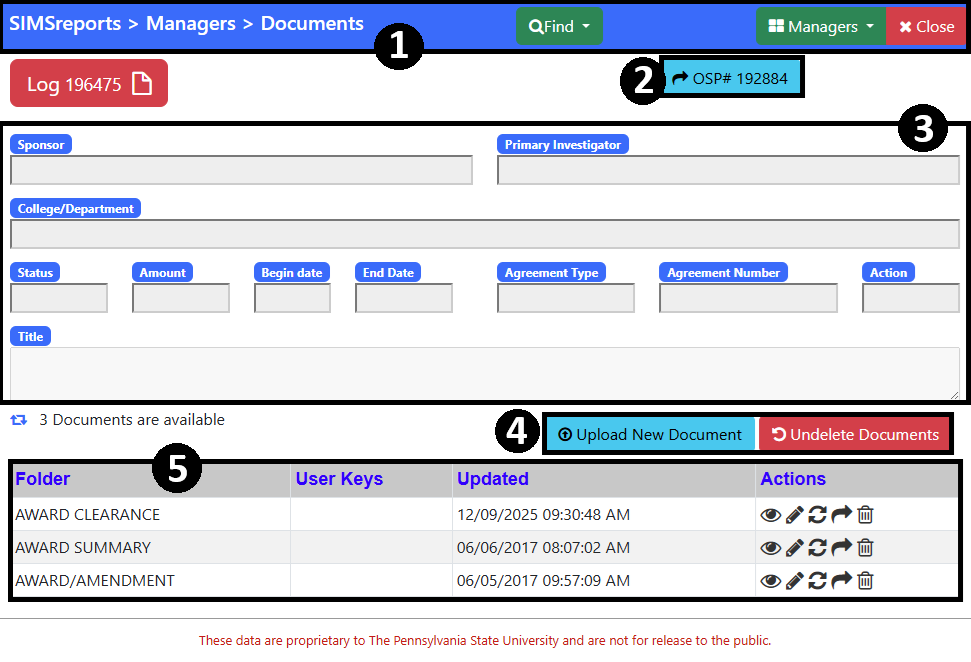Select Documents in the breadcrumb trail

click(x=312, y=23)
